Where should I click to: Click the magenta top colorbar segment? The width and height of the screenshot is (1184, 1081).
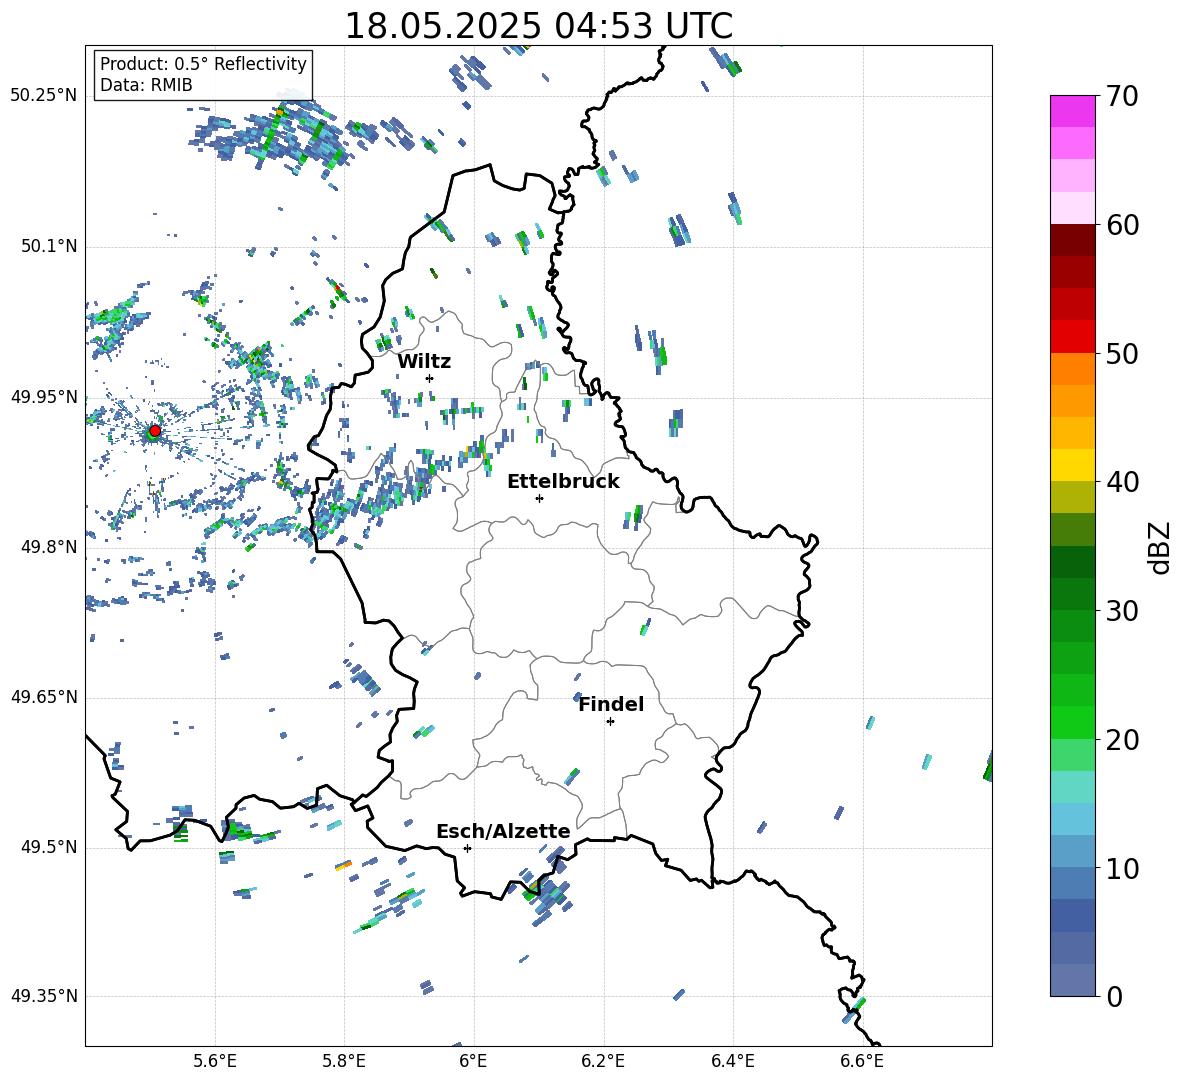click(x=1073, y=111)
